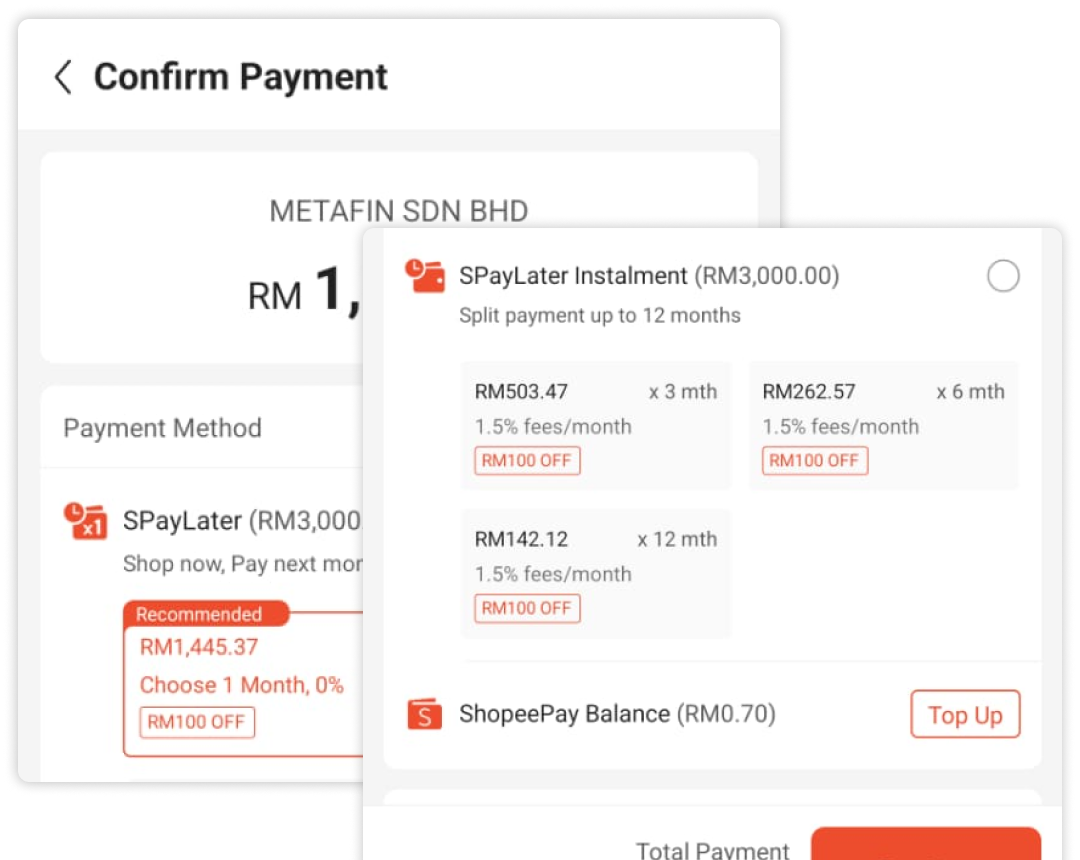The width and height of the screenshot is (1080, 860).
Task: Choose the RM503.47 x 3 mth plan
Action: 596,425
